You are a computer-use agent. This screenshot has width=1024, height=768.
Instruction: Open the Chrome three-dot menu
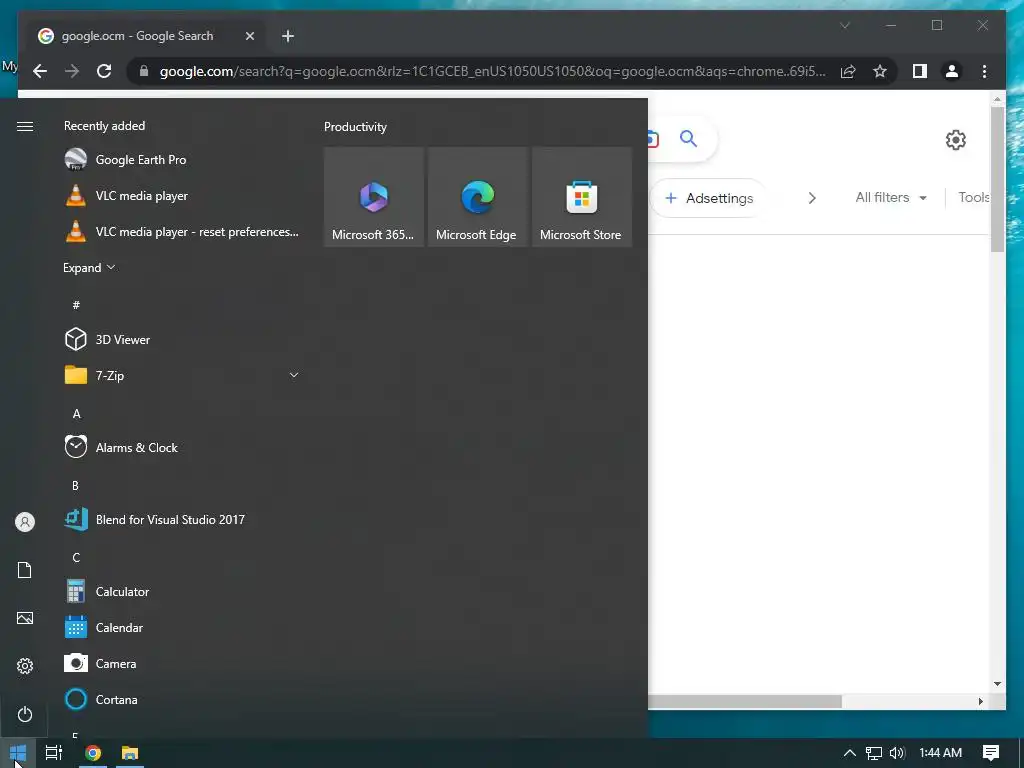tap(984, 71)
